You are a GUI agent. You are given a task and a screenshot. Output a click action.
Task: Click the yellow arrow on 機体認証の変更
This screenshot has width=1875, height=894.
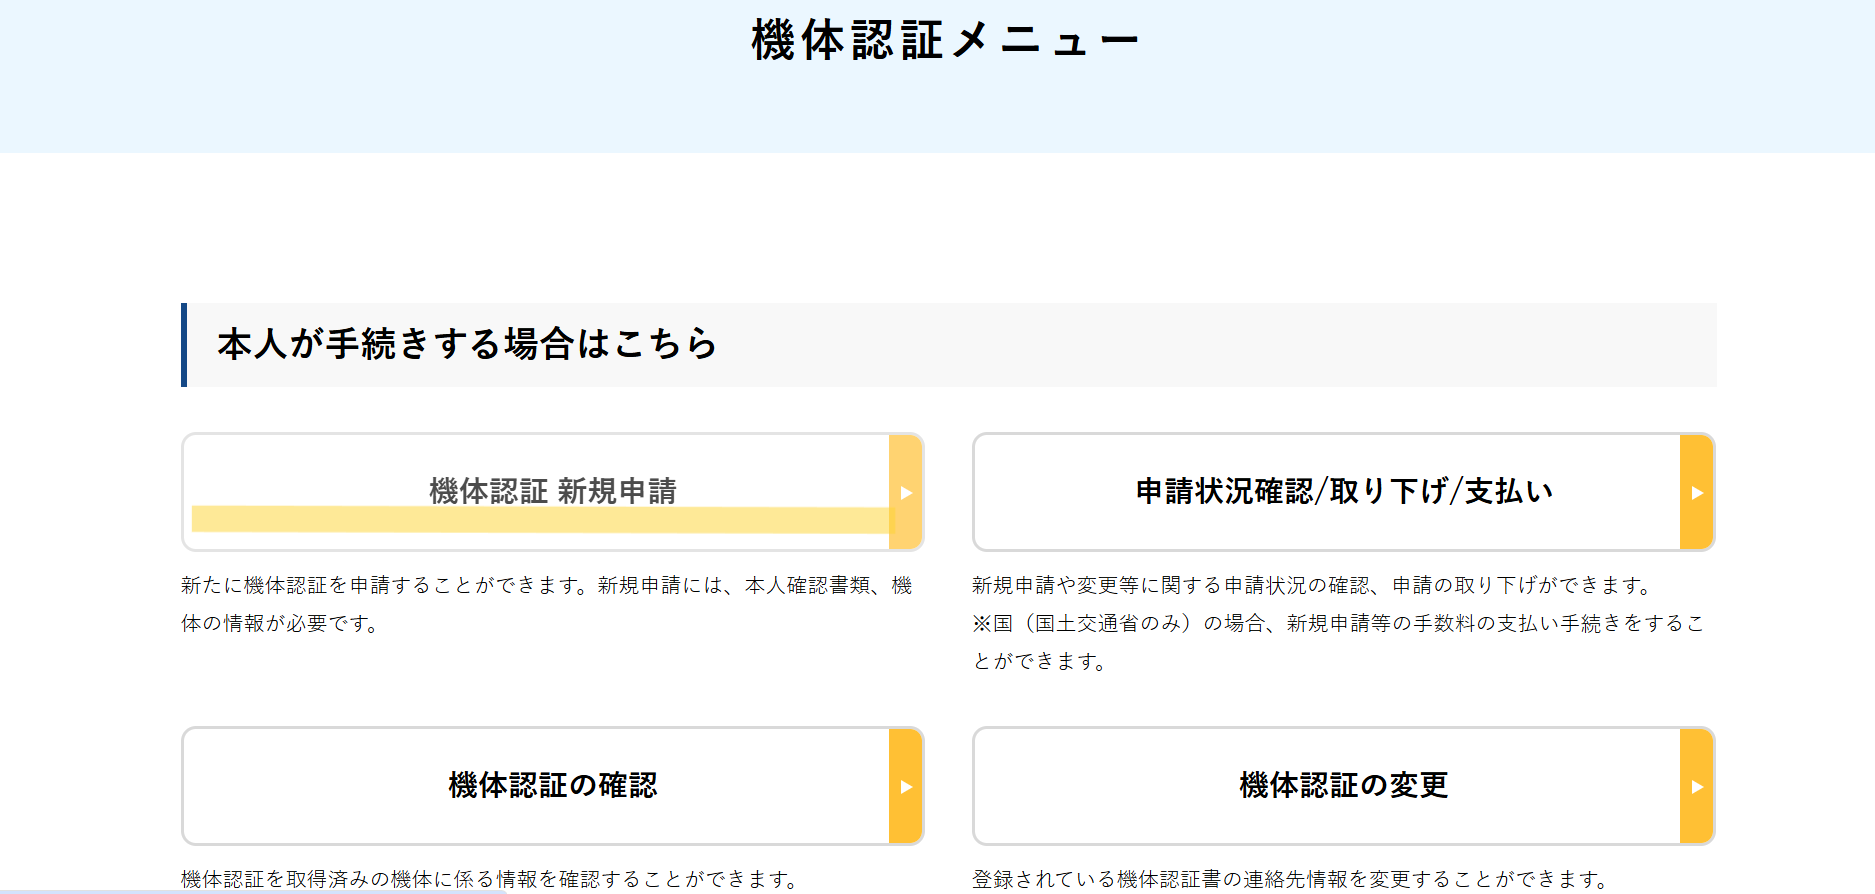(x=1696, y=786)
